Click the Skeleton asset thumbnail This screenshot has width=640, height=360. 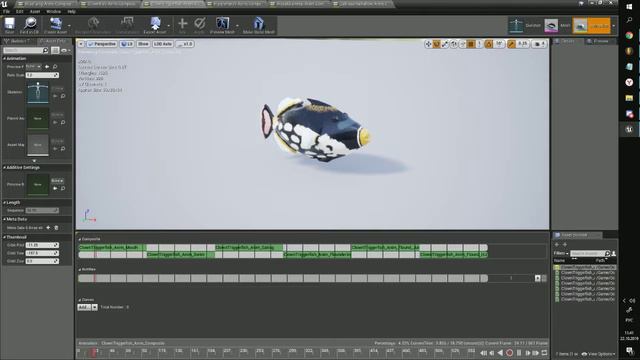[38, 92]
